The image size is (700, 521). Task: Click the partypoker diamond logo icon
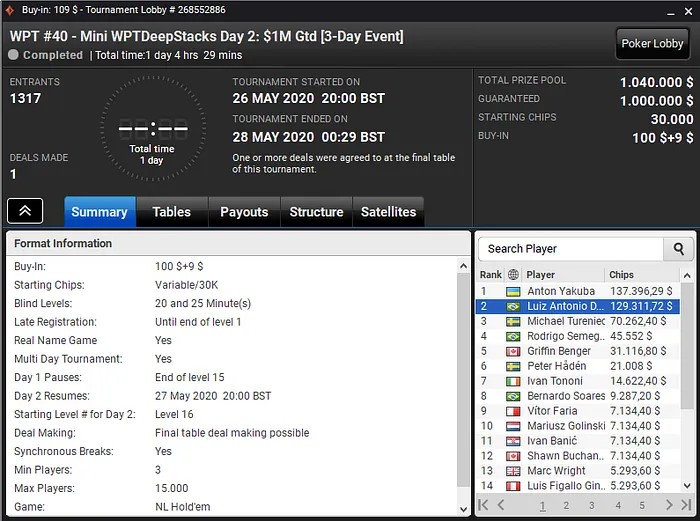(10, 10)
